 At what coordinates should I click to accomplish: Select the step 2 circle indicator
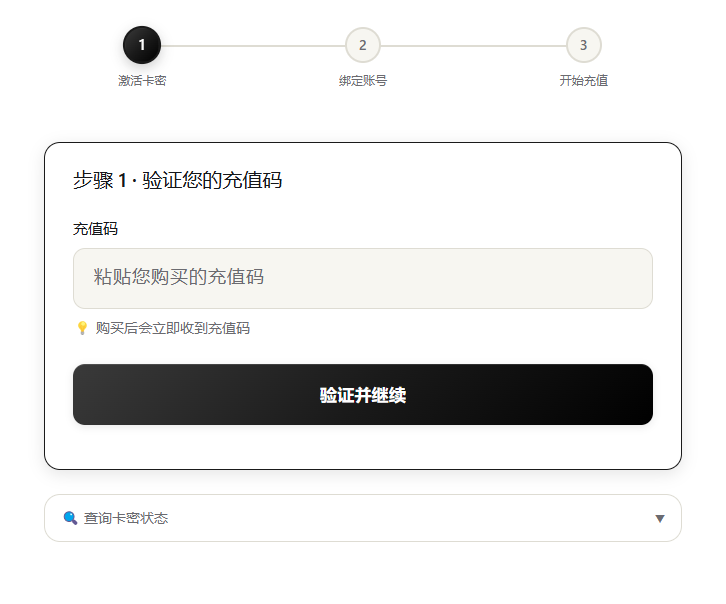tap(363, 45)
